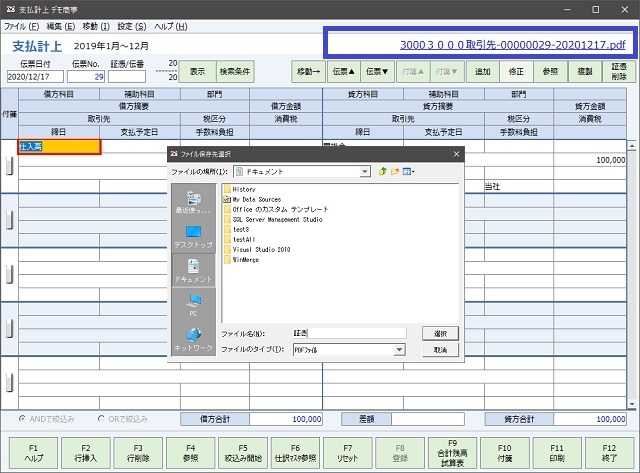This screenshot has width=640, height=473.
Task: Click the F3 行削除 button
Action: [x=138, y=453]
